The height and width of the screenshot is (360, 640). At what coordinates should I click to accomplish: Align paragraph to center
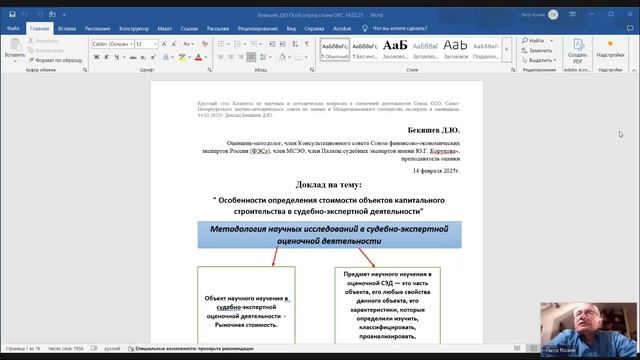(231, 57)
